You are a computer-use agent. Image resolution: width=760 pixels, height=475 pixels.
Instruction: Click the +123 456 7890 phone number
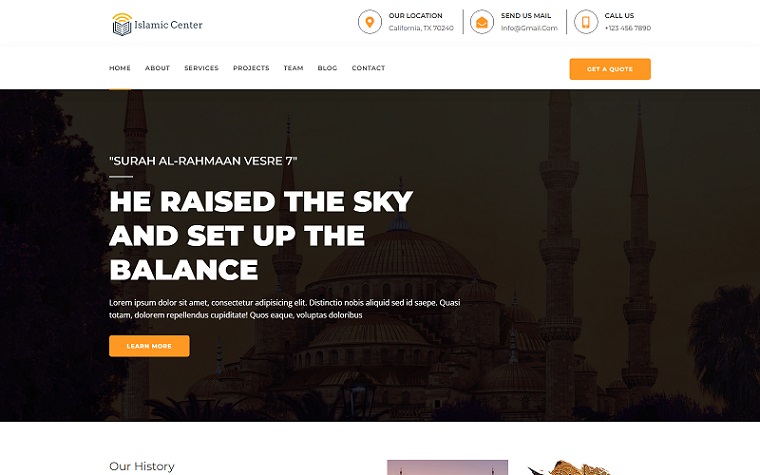point(628,28)
